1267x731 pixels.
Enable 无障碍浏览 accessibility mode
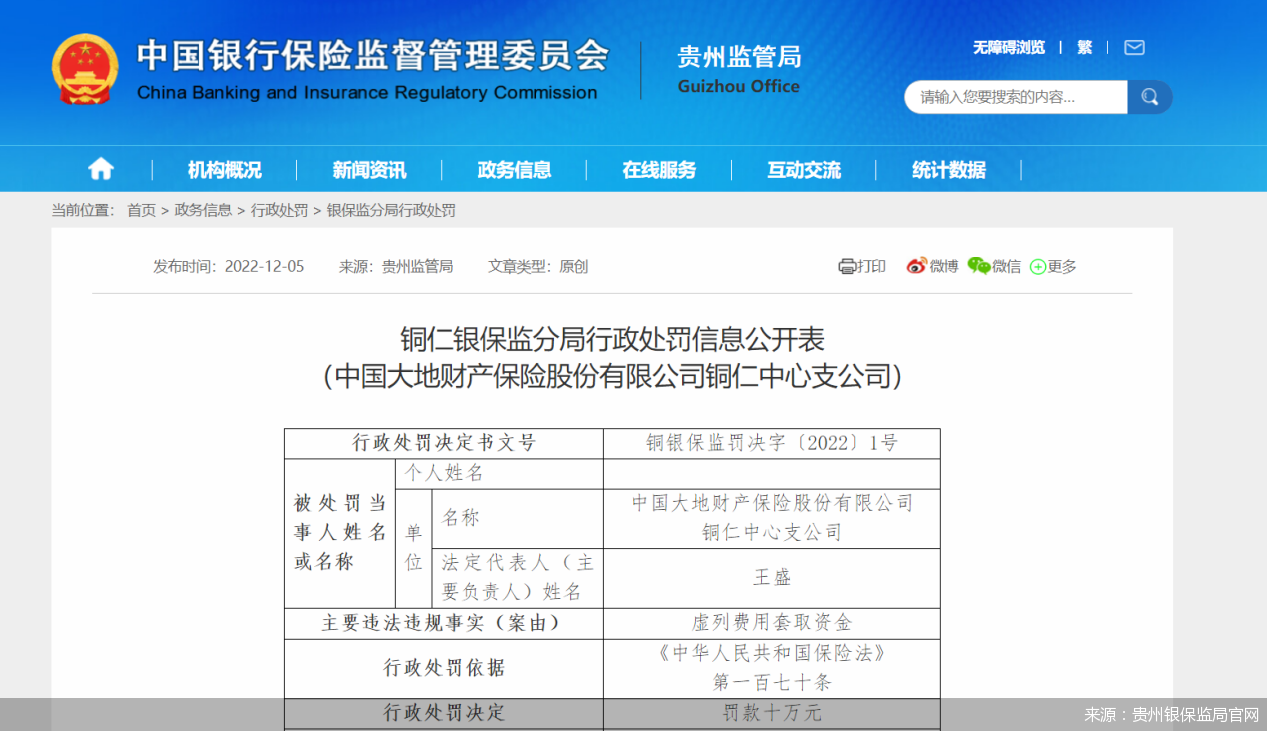click(x=1007, y=47)
